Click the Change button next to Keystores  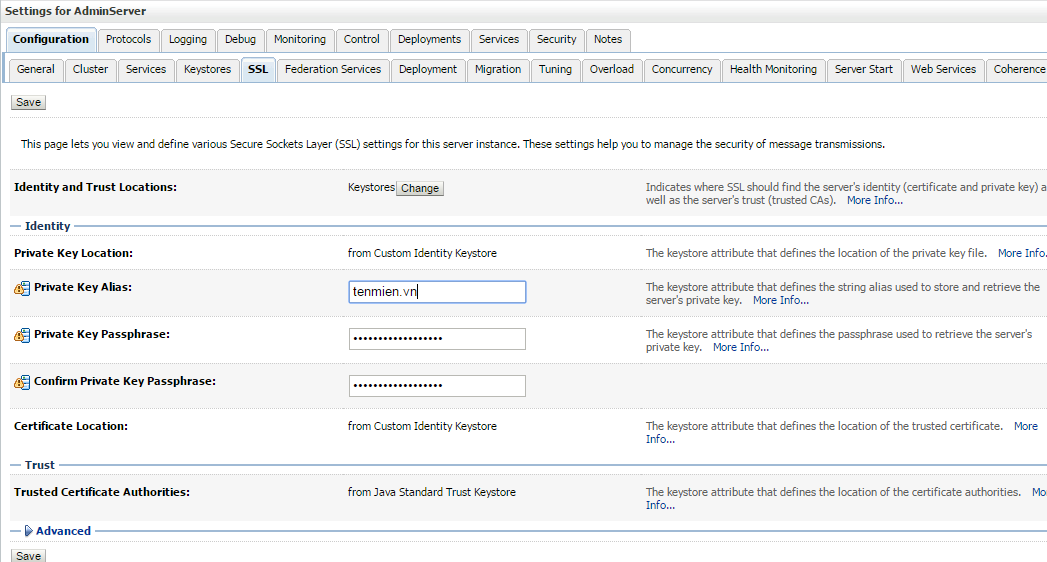(420, 188)
